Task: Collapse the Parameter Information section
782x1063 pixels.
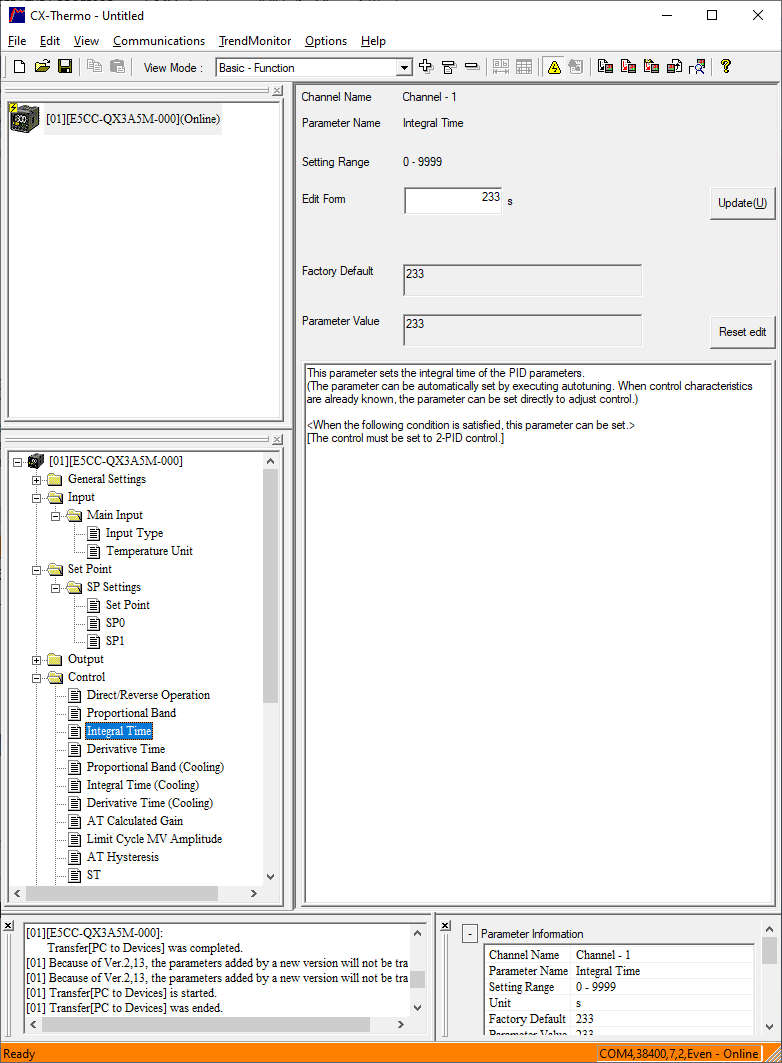Action: [470, 934]
